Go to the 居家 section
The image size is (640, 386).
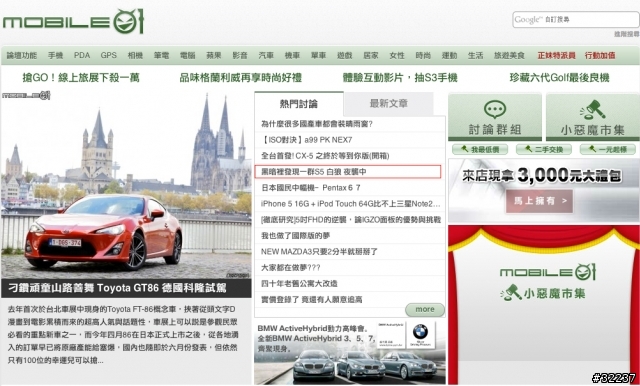pyautogui.click(x=371, y=55)
